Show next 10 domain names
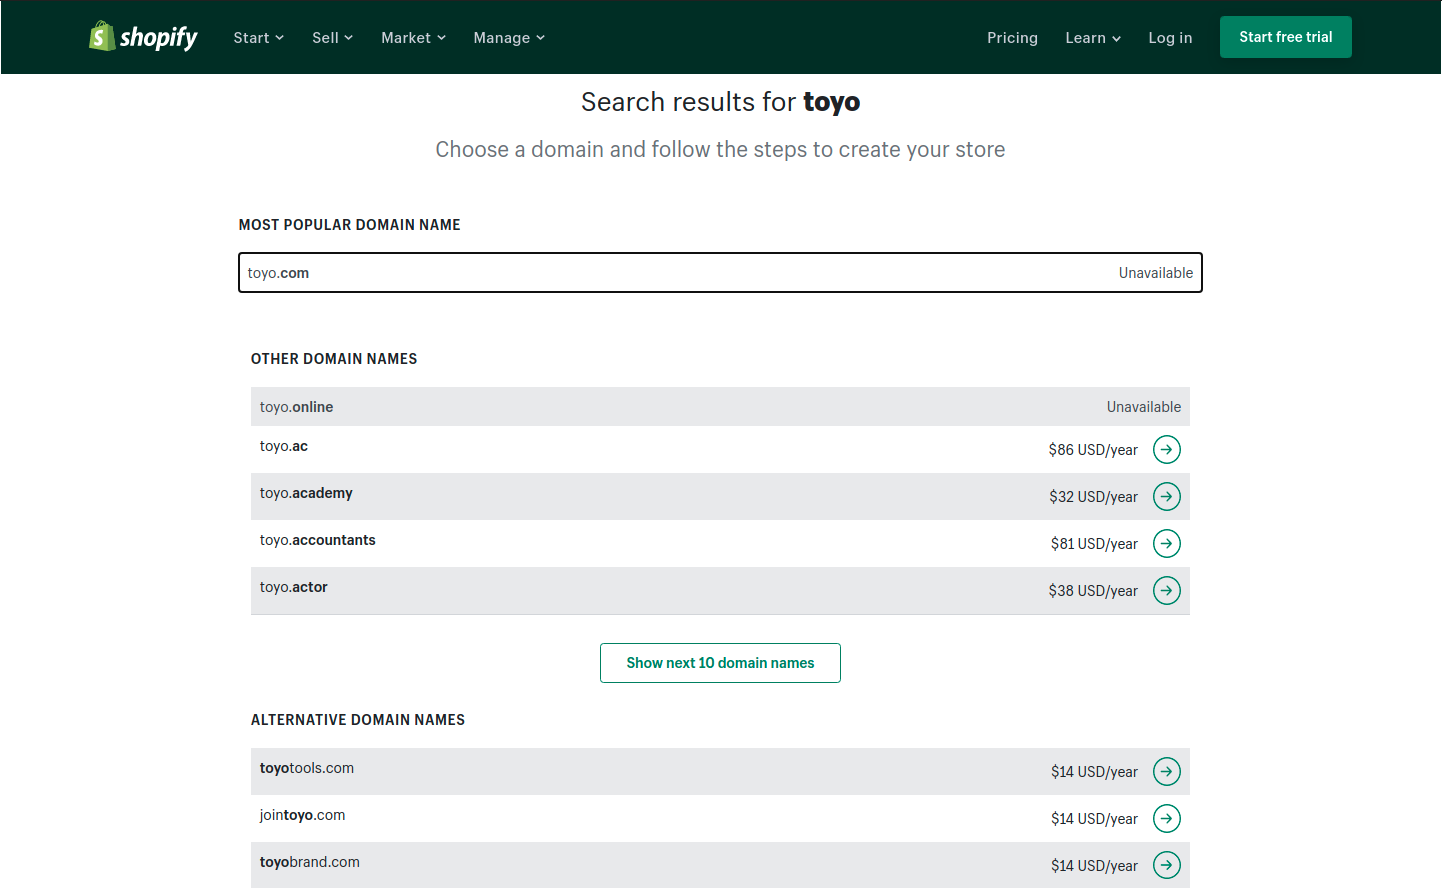1442x890 pixels. (720, 663)
